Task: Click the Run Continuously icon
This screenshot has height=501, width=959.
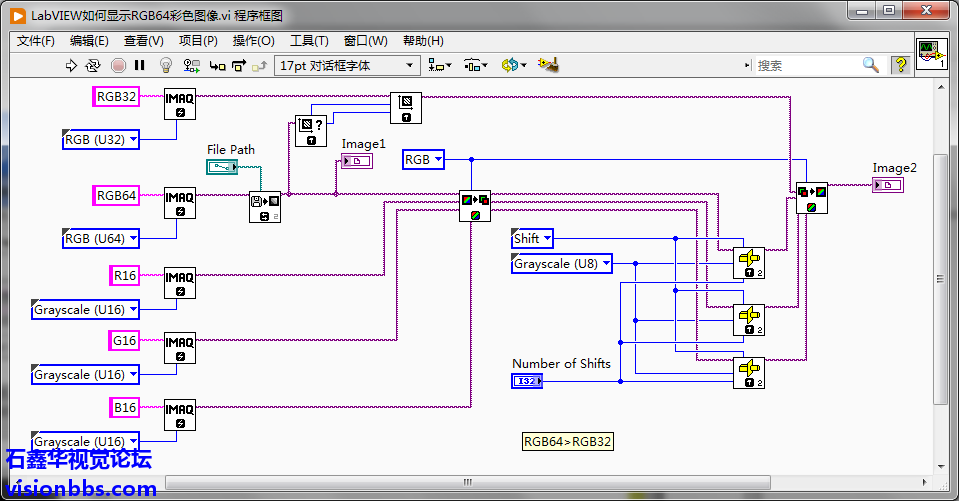Action: coord(93,65)
